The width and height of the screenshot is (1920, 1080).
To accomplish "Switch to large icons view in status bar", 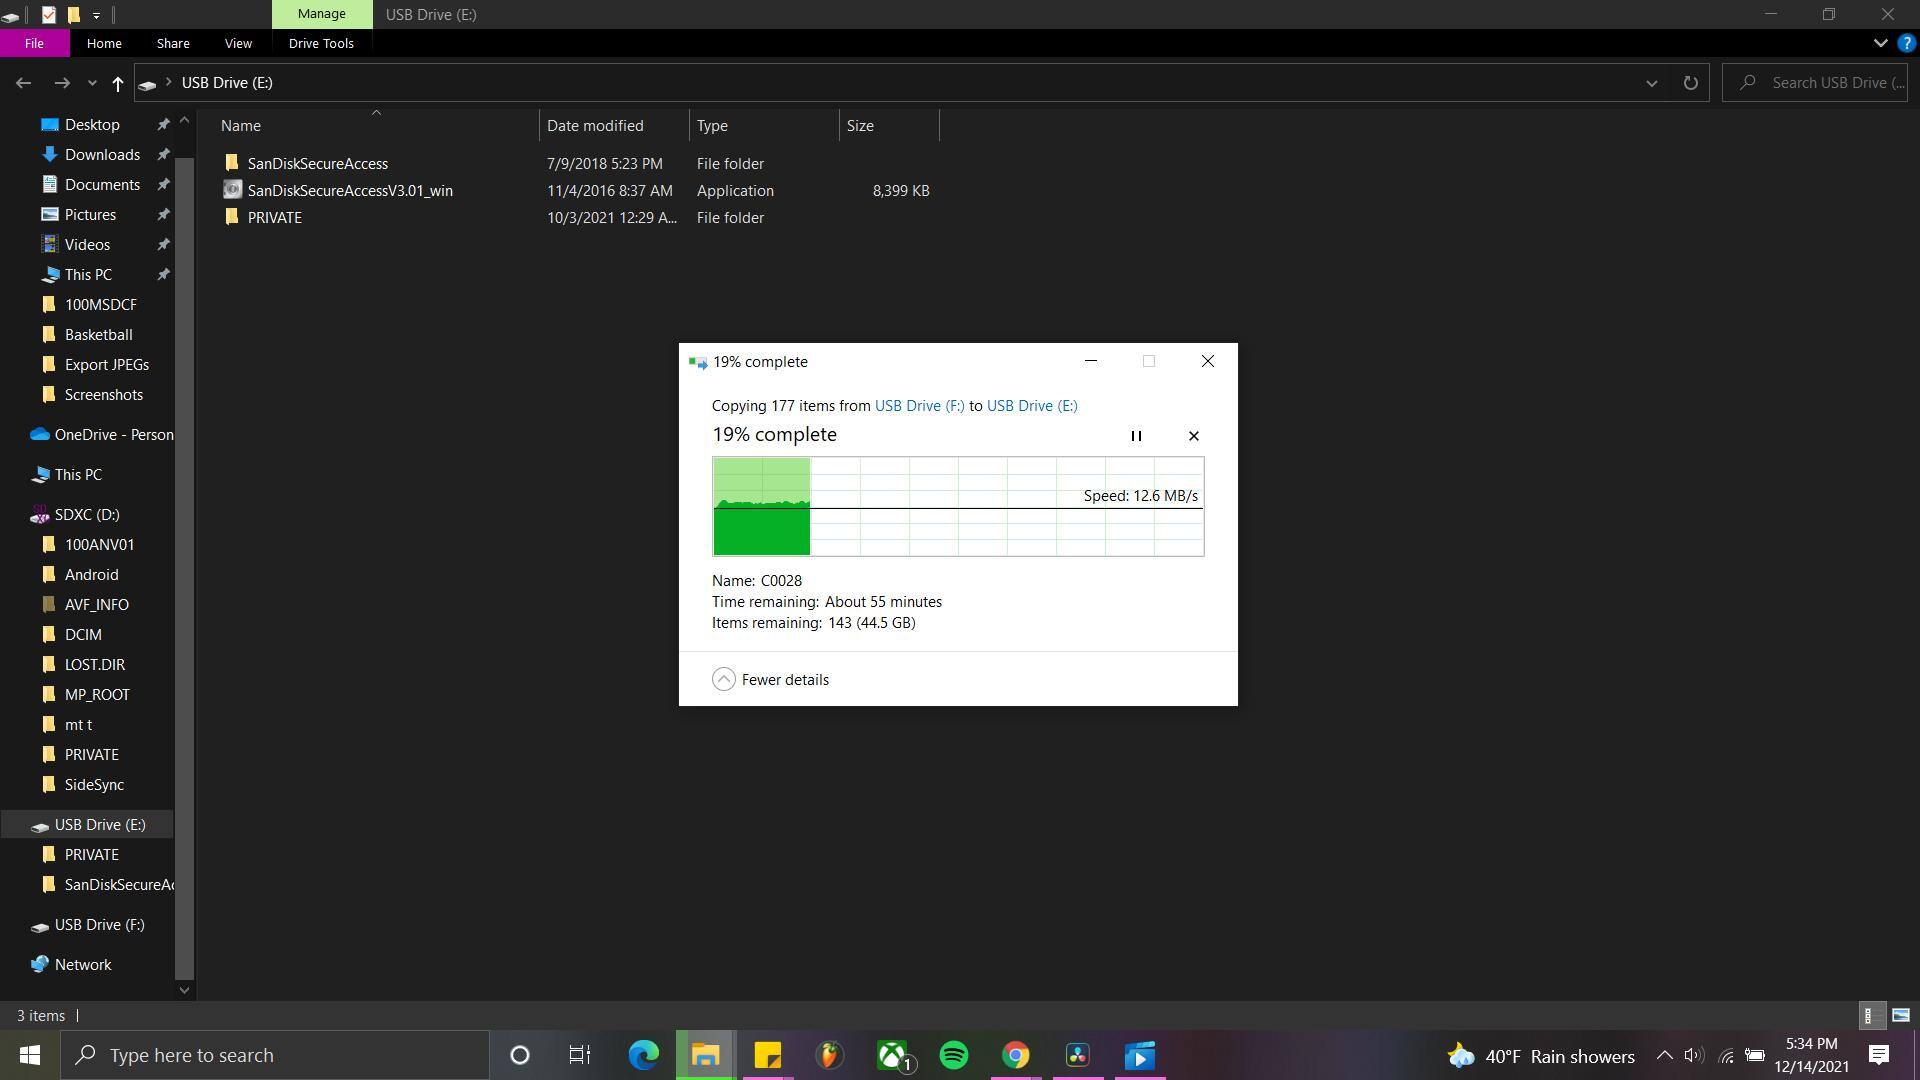I will (1900, 1015).
